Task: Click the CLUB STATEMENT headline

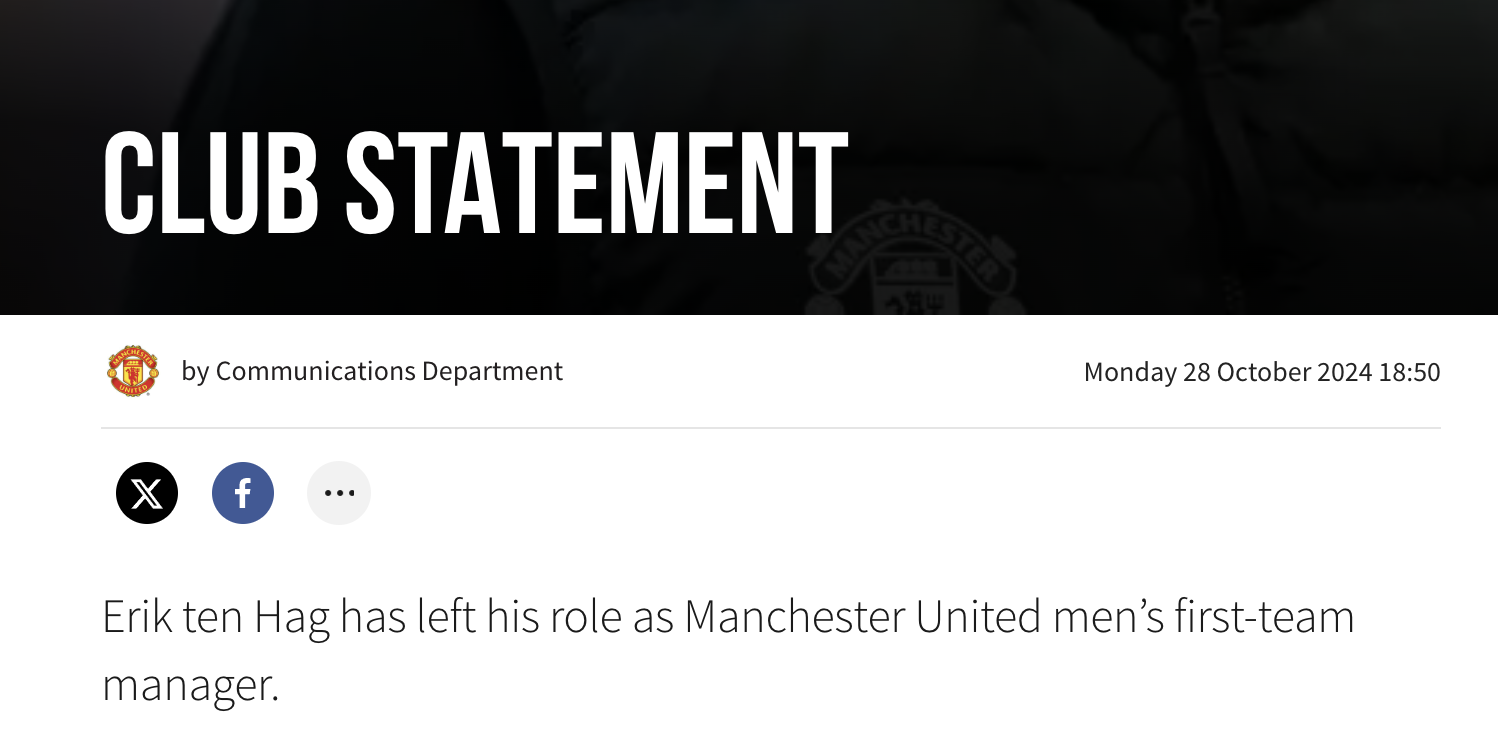Action: 475,184
